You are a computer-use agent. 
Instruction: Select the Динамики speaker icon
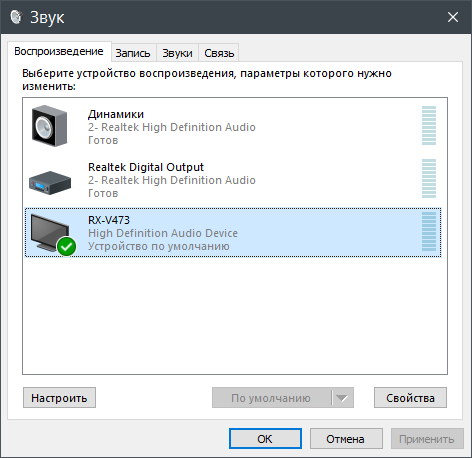click(49, 126)
